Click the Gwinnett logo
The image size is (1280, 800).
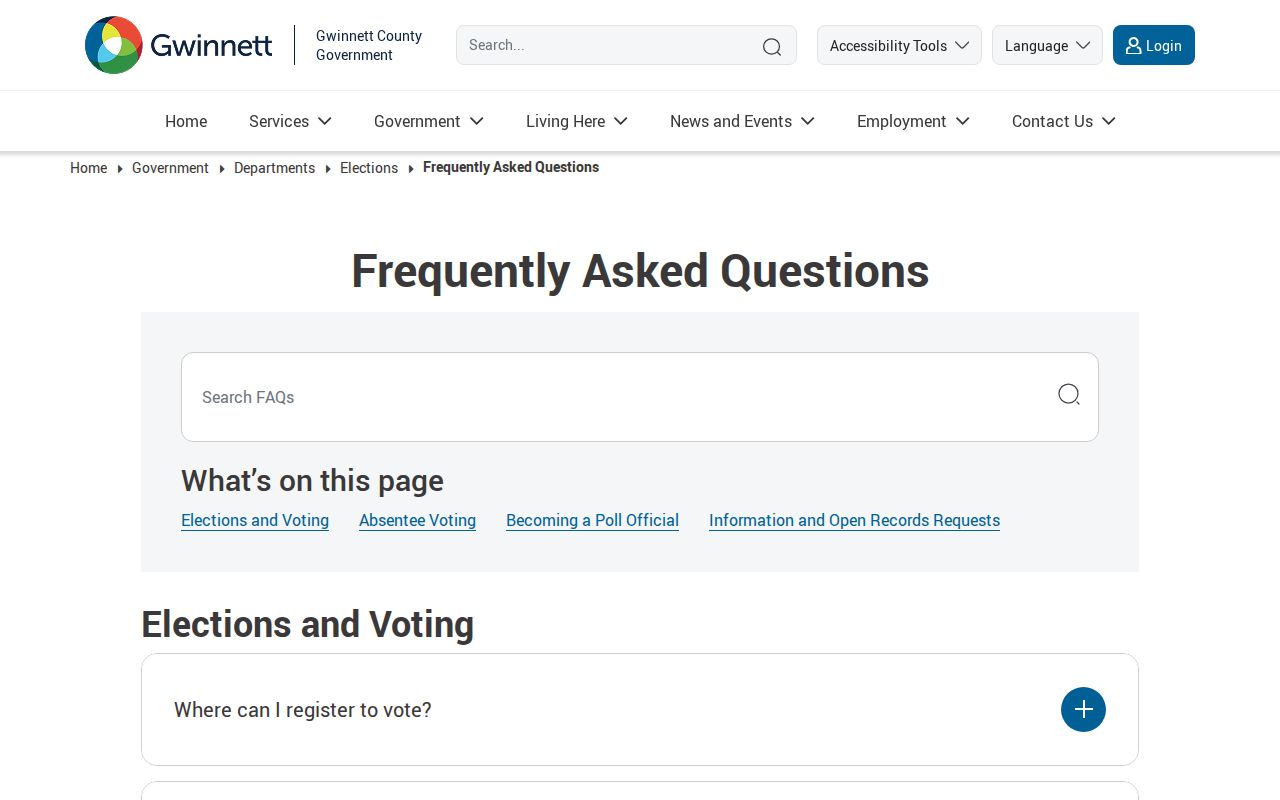pos(179,45)
